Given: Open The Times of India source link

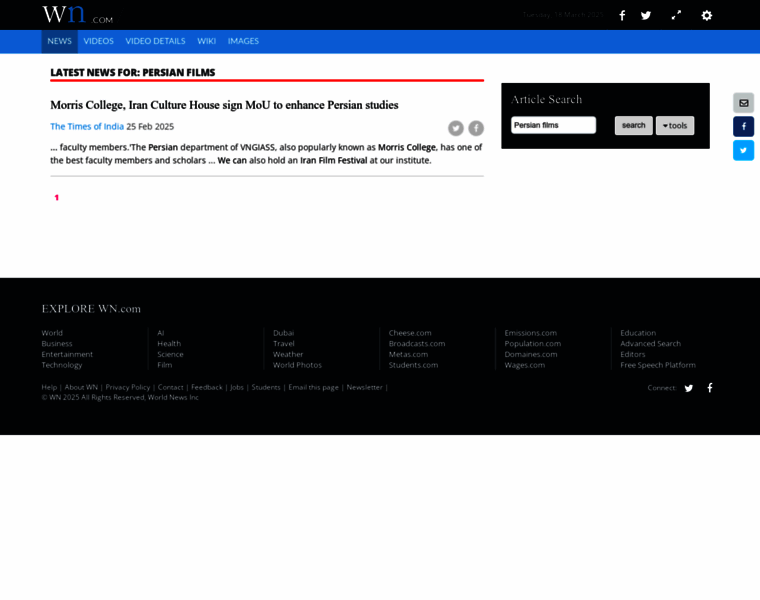Looking at the screenshot, I should pyautogui.click(x=87, y=126).
